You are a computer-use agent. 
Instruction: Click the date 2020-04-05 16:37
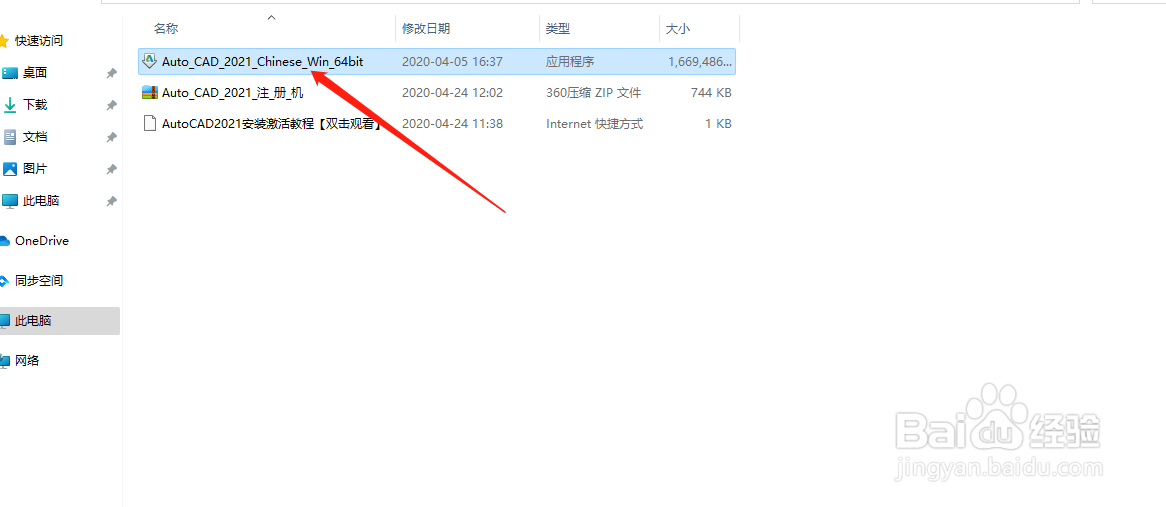tap(452, 62)
